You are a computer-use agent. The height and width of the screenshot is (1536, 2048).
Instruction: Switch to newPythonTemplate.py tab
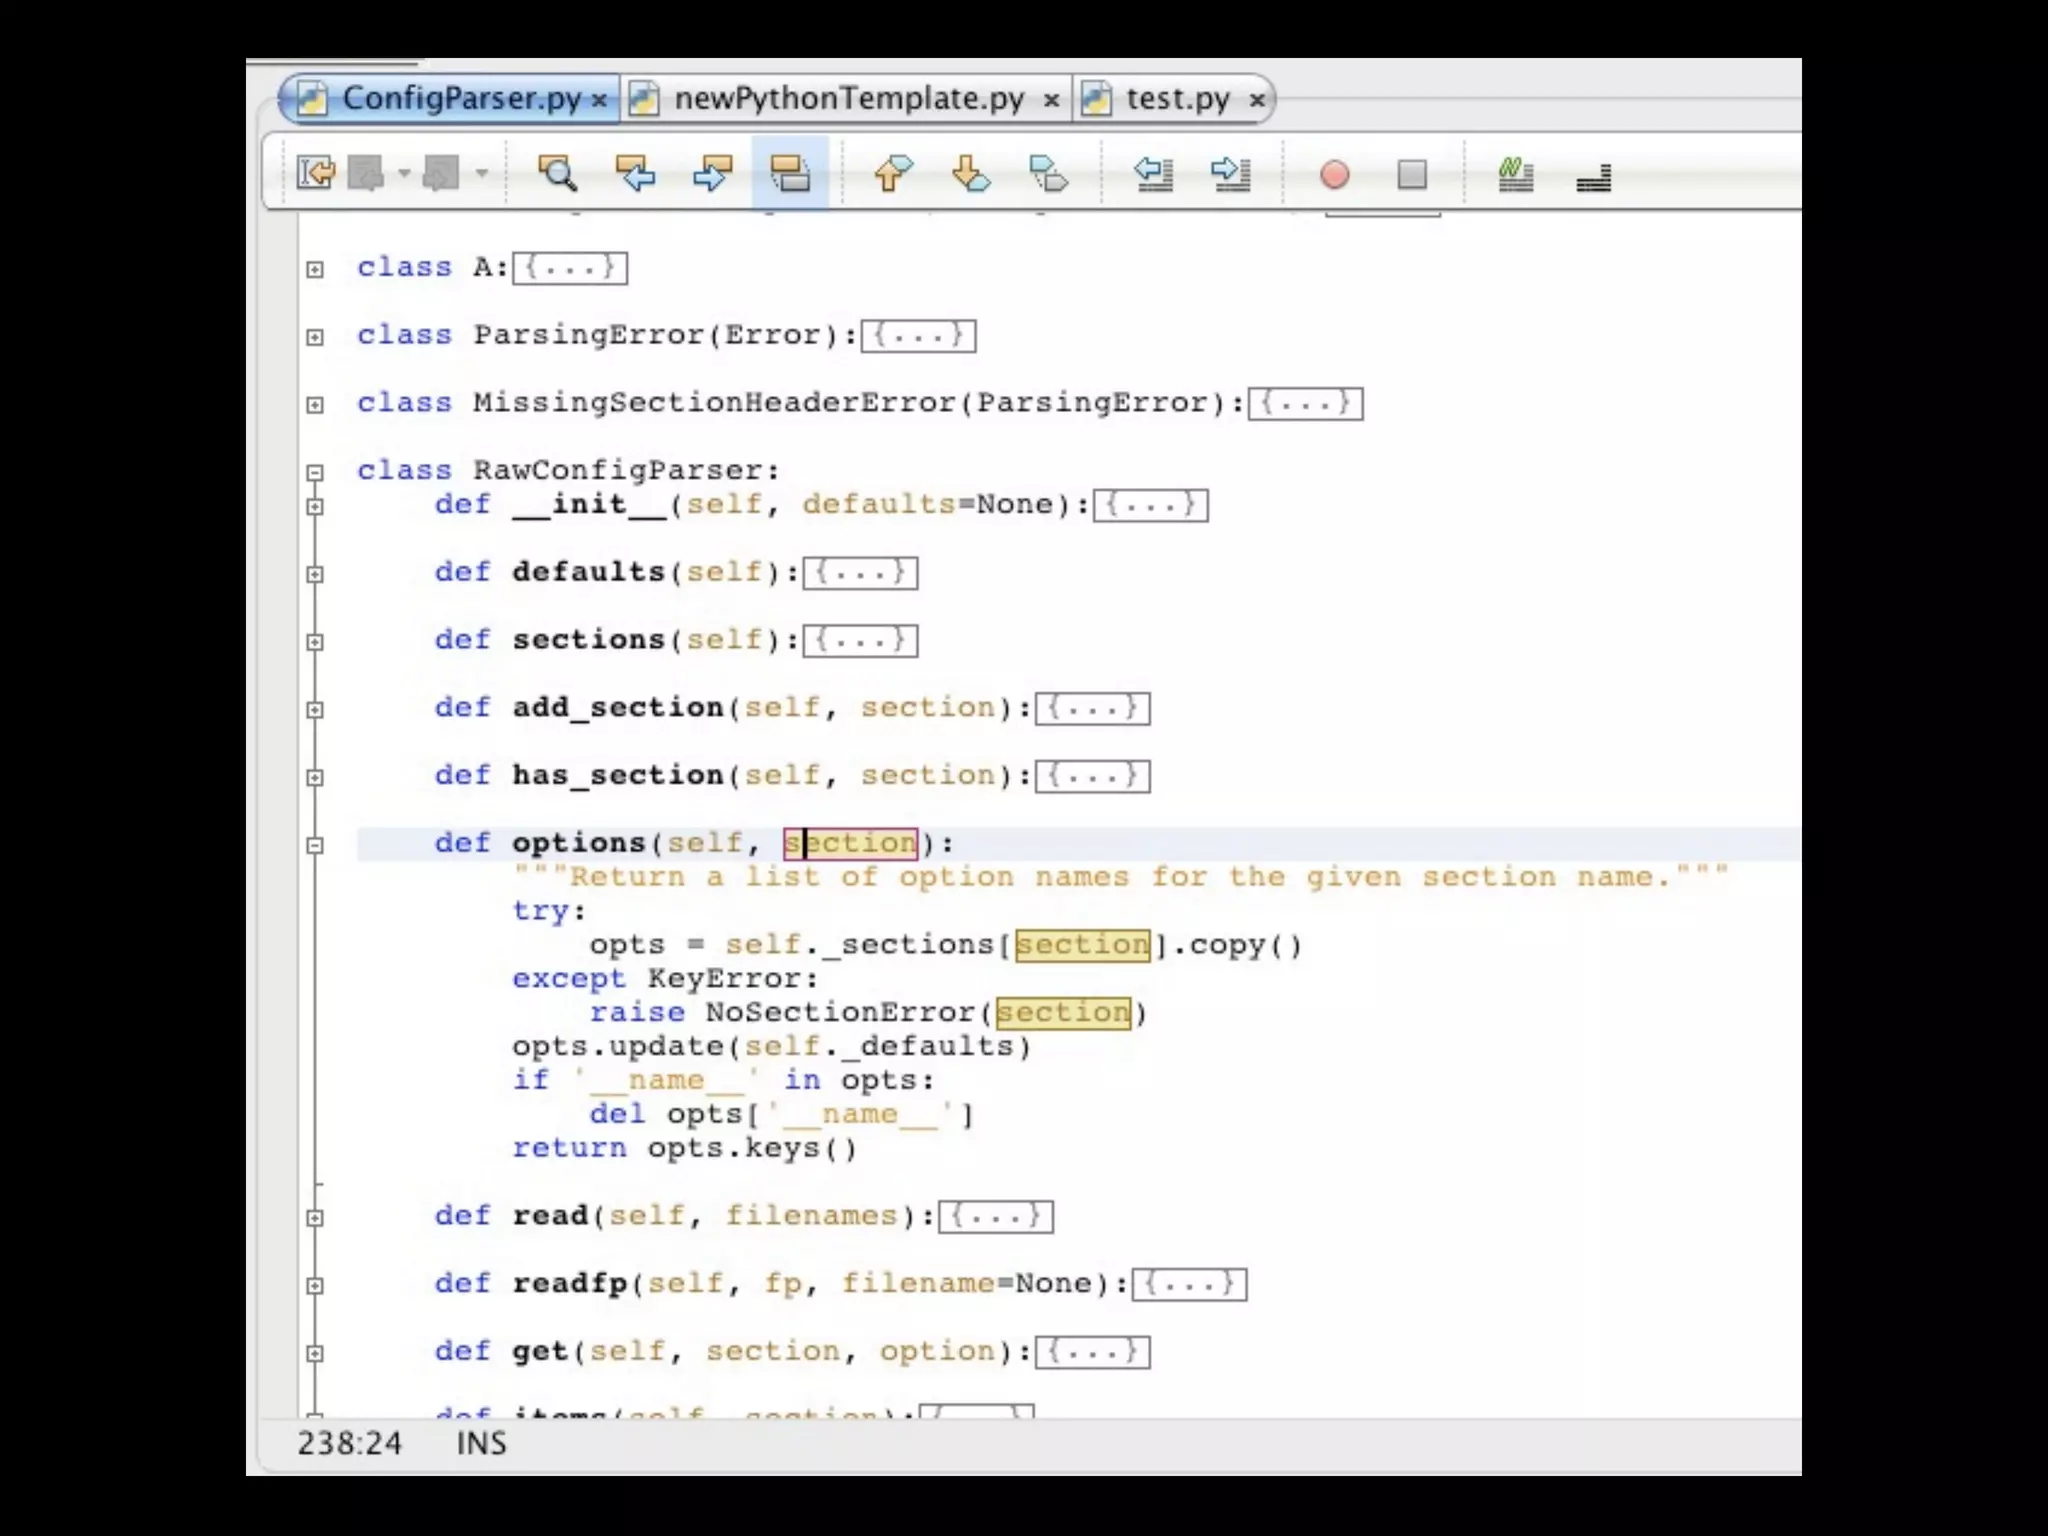848,99
